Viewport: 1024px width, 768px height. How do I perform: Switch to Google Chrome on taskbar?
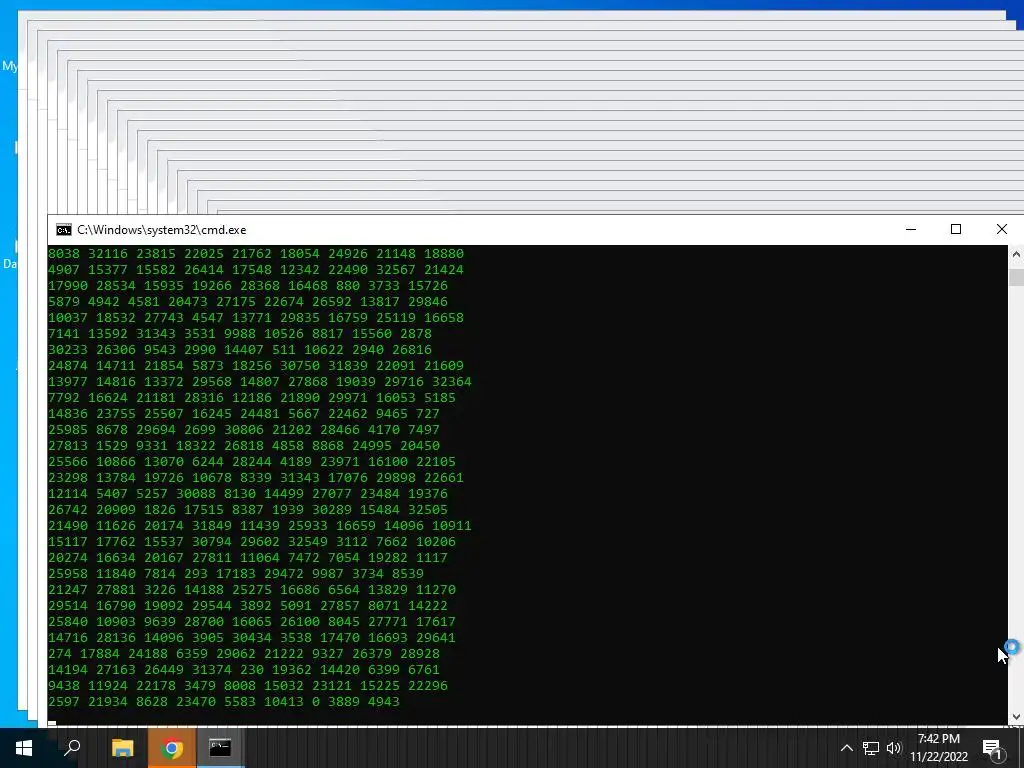tap(171, 747)
